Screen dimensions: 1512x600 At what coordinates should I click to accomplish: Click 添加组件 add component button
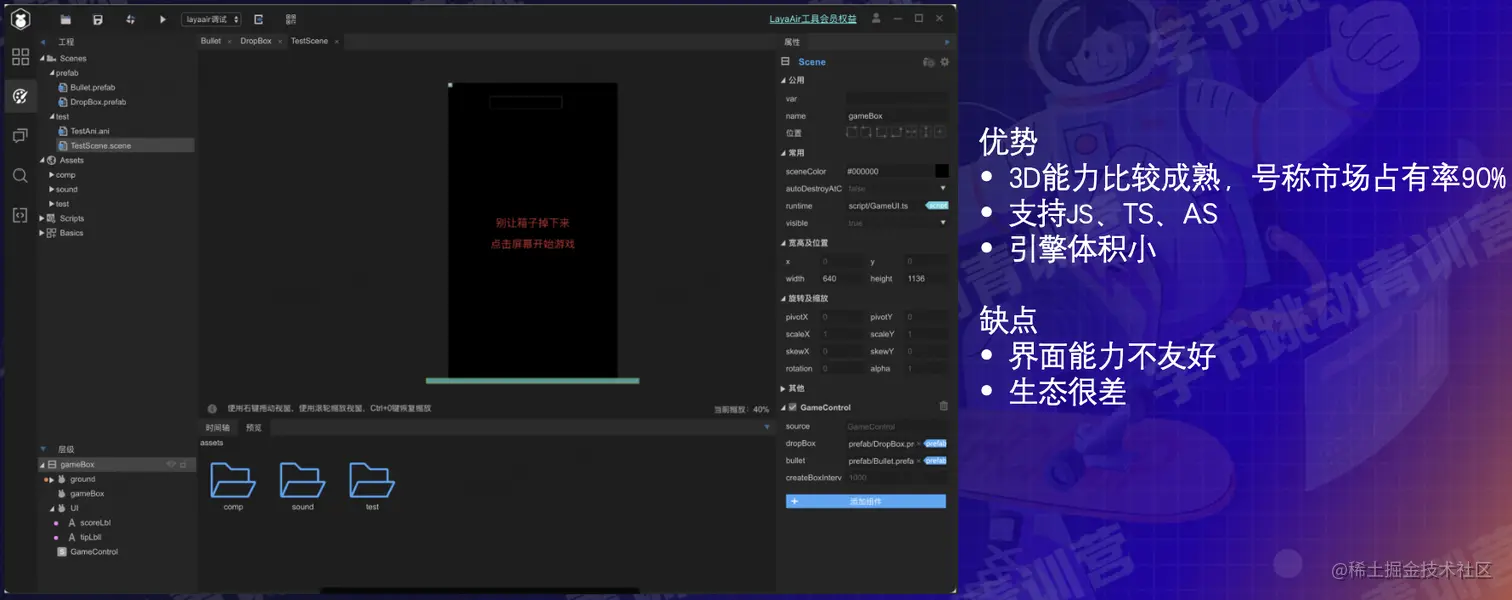tap(866, 501)
